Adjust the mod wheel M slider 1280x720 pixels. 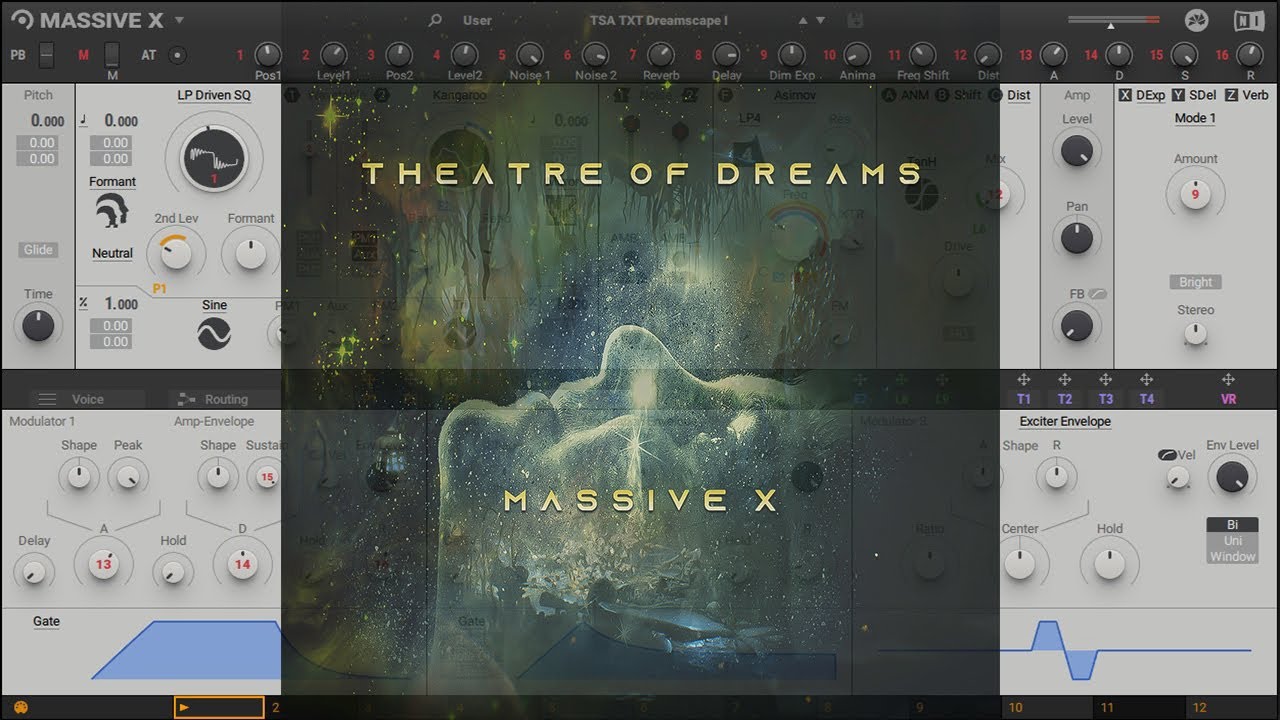112,55
